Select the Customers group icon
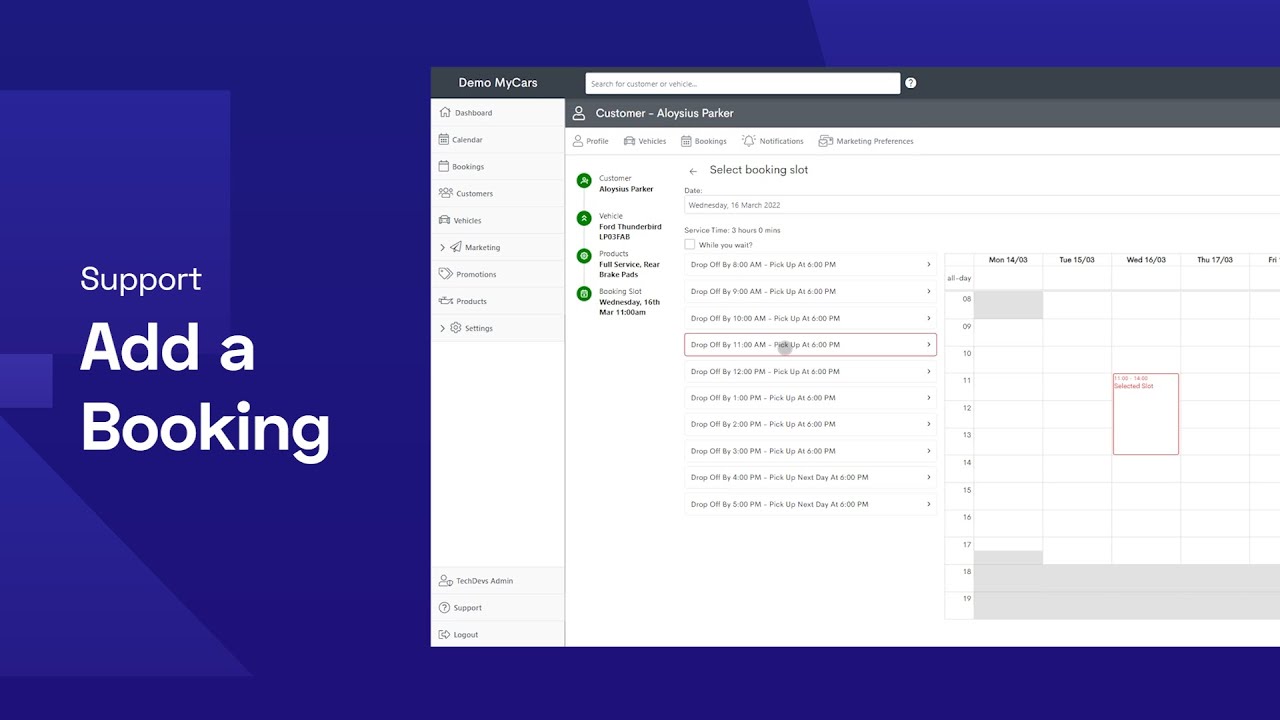The height and width of the screenshot is (720, 1280). tap(446, 193)
